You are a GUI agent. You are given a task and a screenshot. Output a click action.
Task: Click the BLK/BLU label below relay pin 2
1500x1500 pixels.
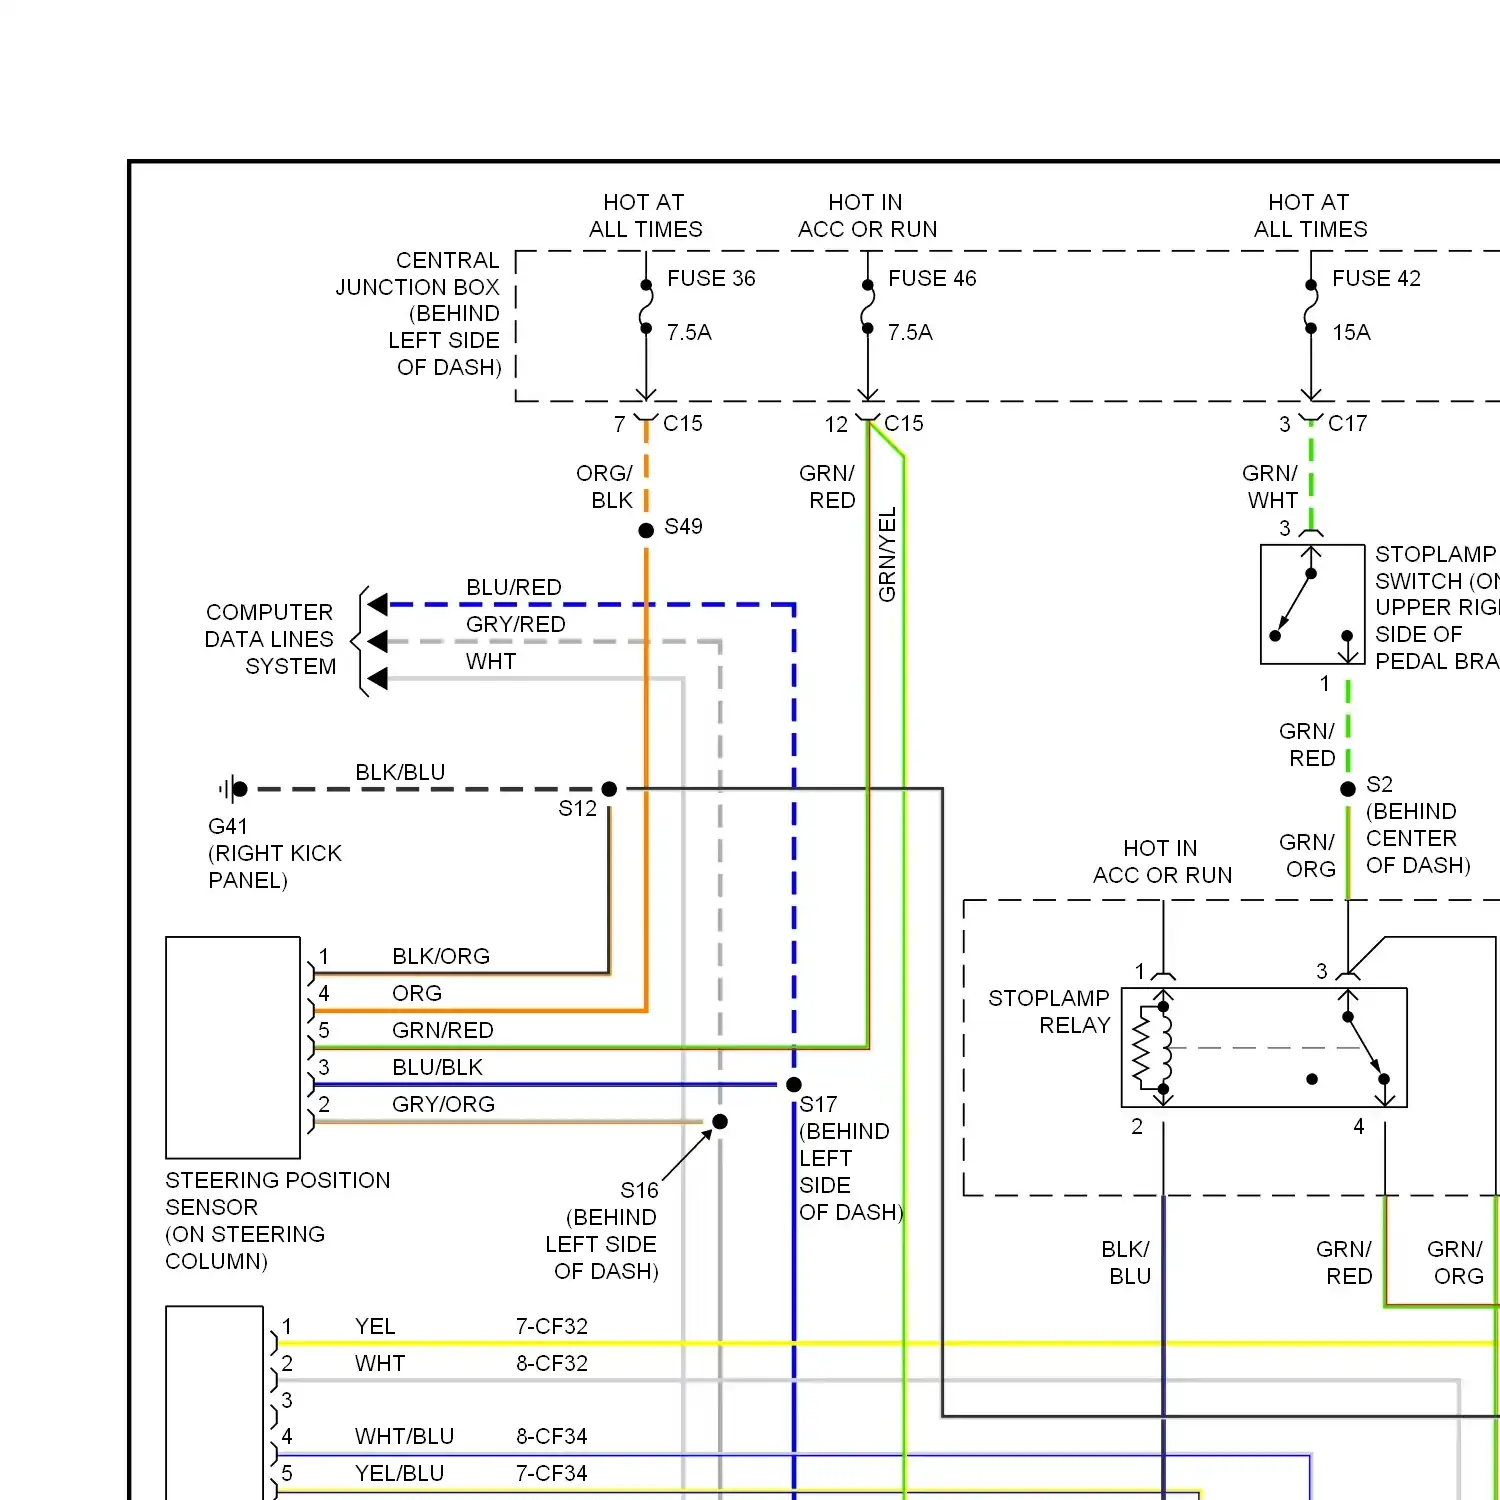pos(1126,1262)
